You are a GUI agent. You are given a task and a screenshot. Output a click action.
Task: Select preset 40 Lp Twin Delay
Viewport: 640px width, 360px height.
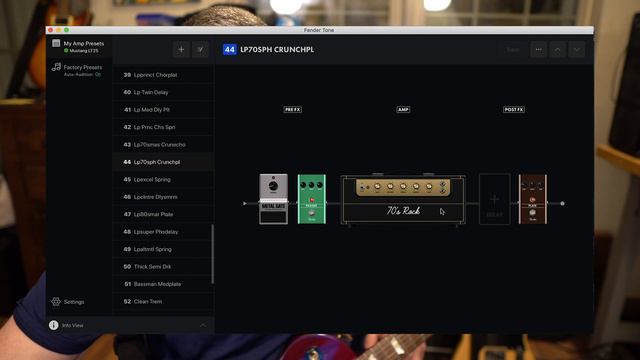pos(163,92)
